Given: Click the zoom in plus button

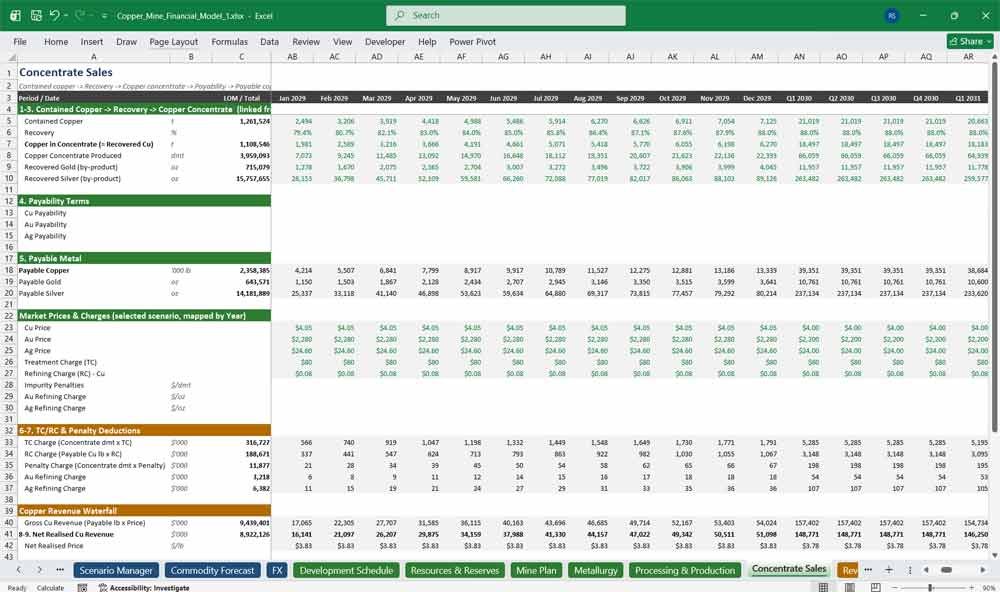Looking at the screenshot, I should pos(970,587).
